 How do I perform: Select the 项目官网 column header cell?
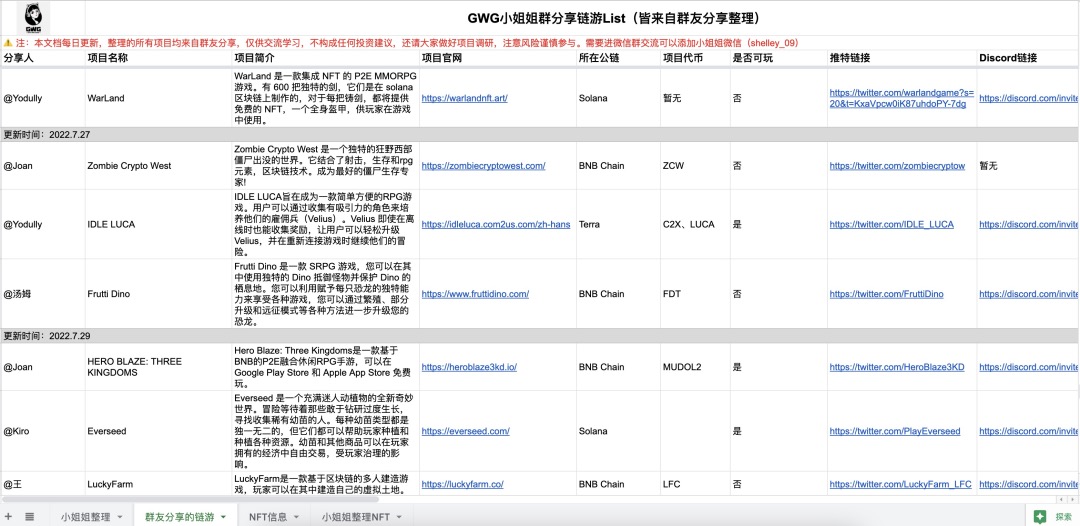point(497,58)
